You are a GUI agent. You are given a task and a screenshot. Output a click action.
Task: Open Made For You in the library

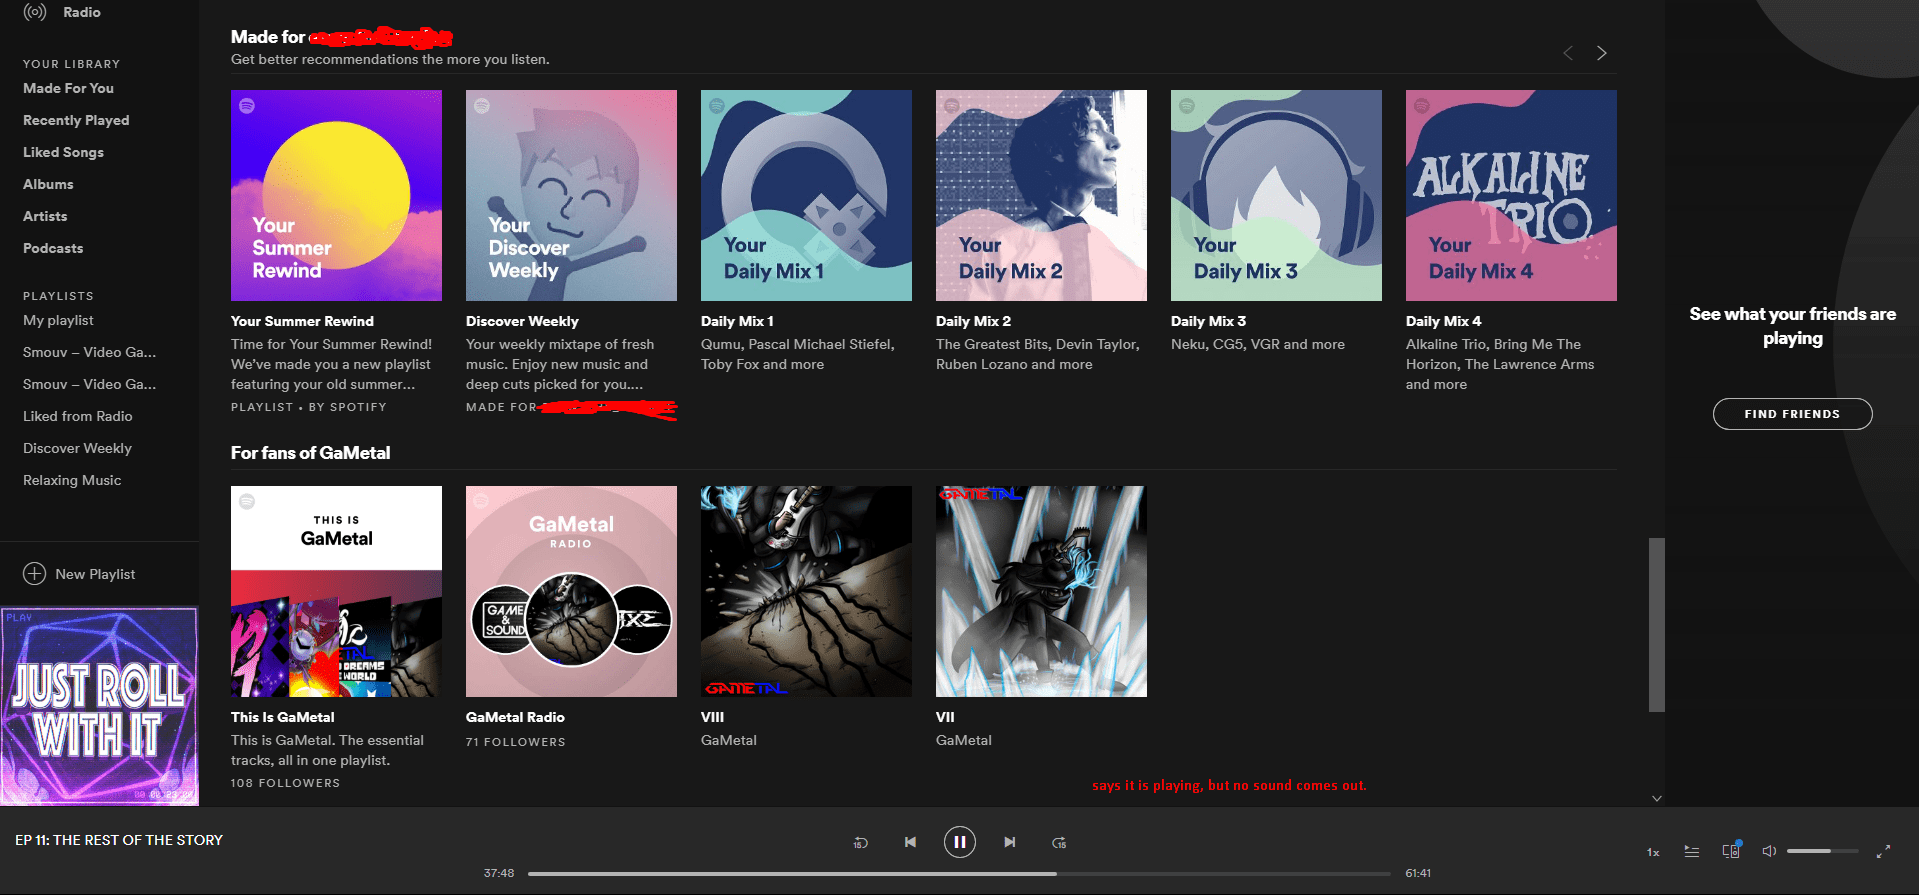tap(68, 88)
